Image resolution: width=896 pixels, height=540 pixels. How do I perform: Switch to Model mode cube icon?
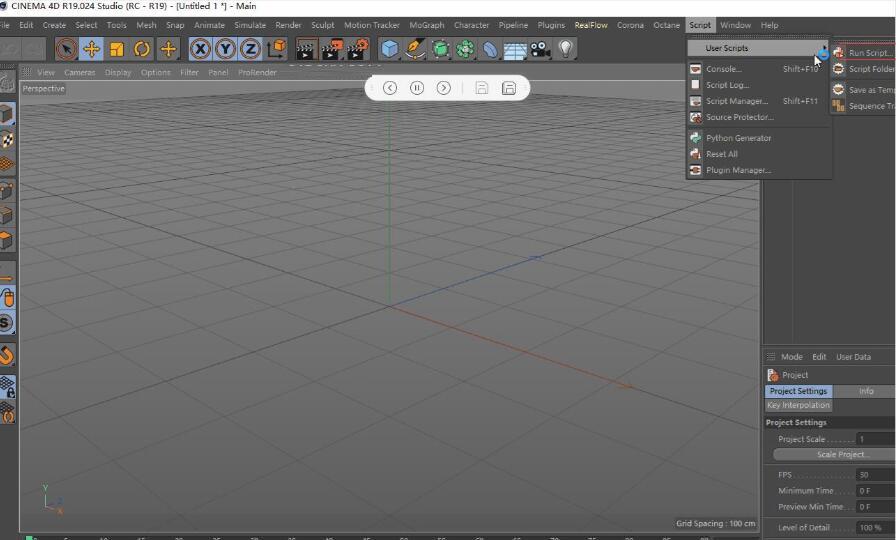point(7,114)
